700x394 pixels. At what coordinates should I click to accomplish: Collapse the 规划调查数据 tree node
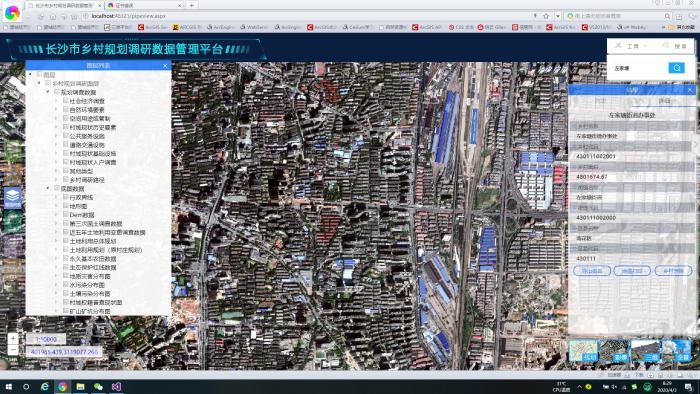click(x=48, y=92)
